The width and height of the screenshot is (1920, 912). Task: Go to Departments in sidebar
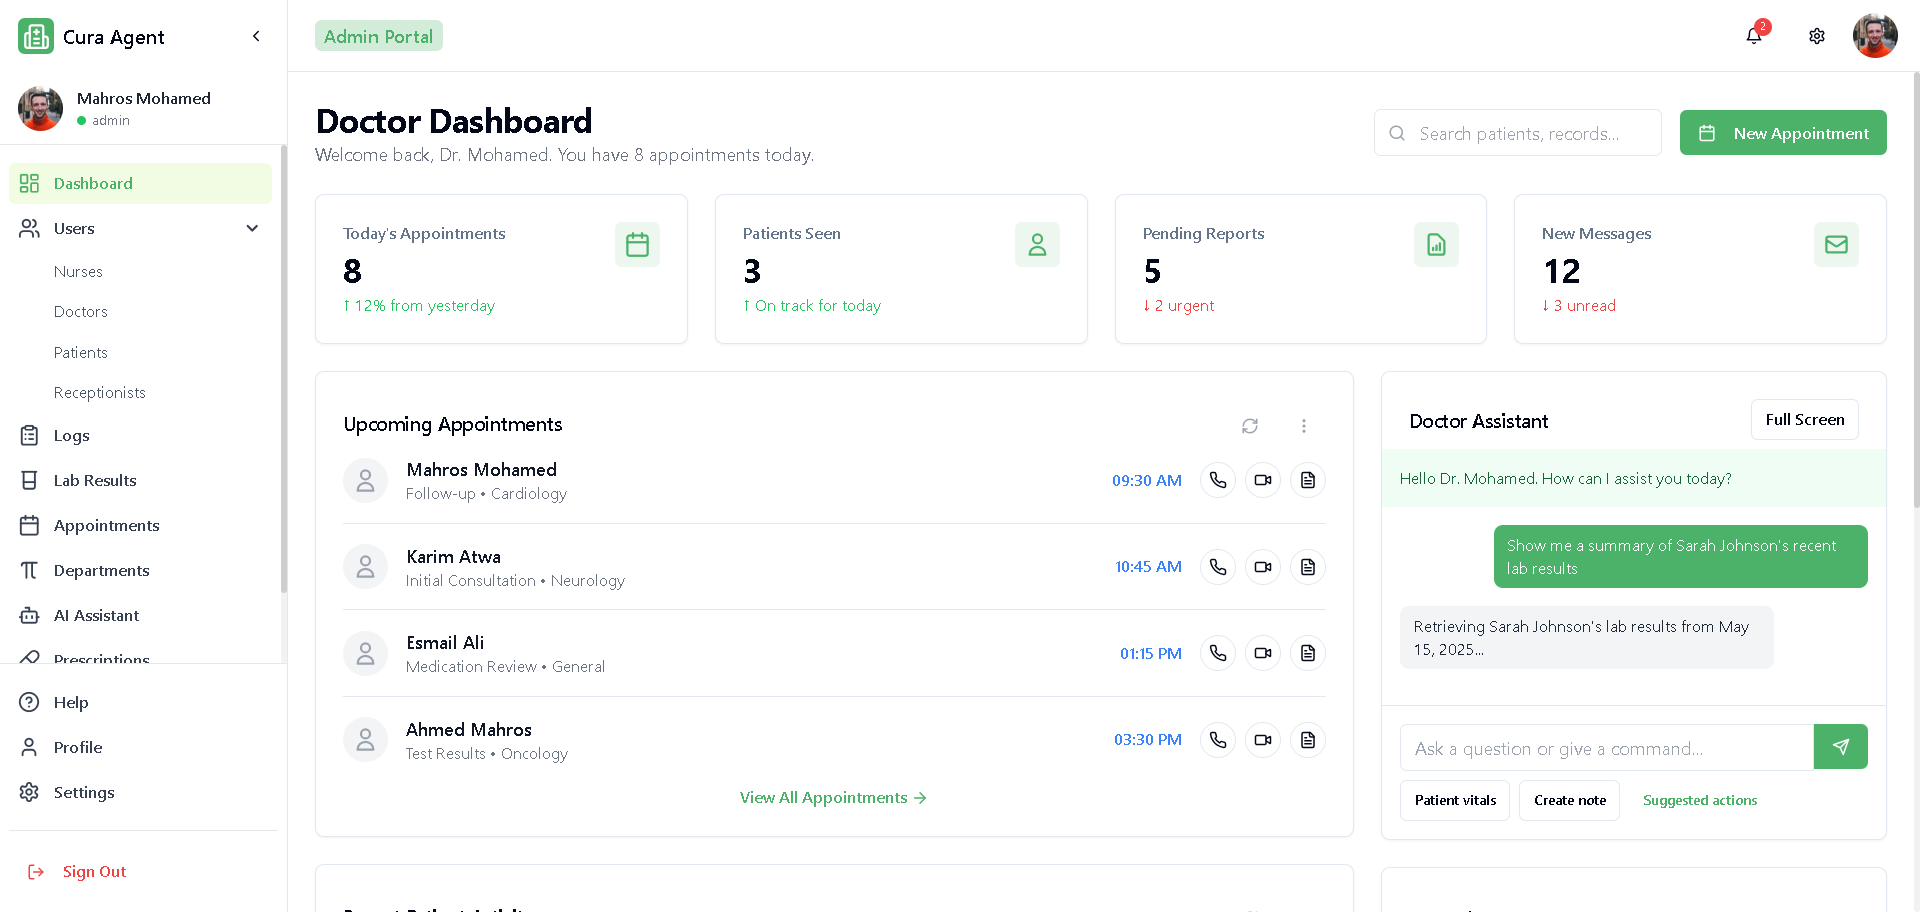coord(101,570)
